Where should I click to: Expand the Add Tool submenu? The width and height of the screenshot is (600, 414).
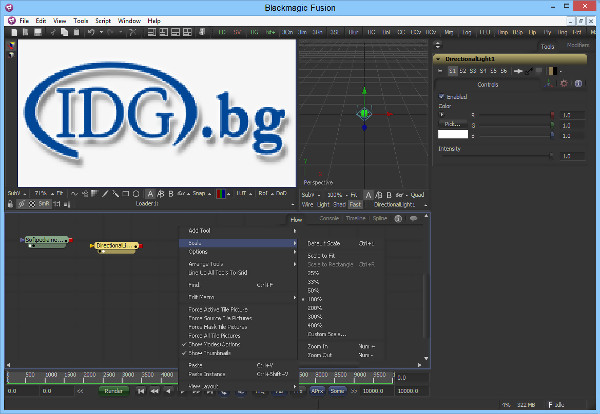(x=240, y=231)
